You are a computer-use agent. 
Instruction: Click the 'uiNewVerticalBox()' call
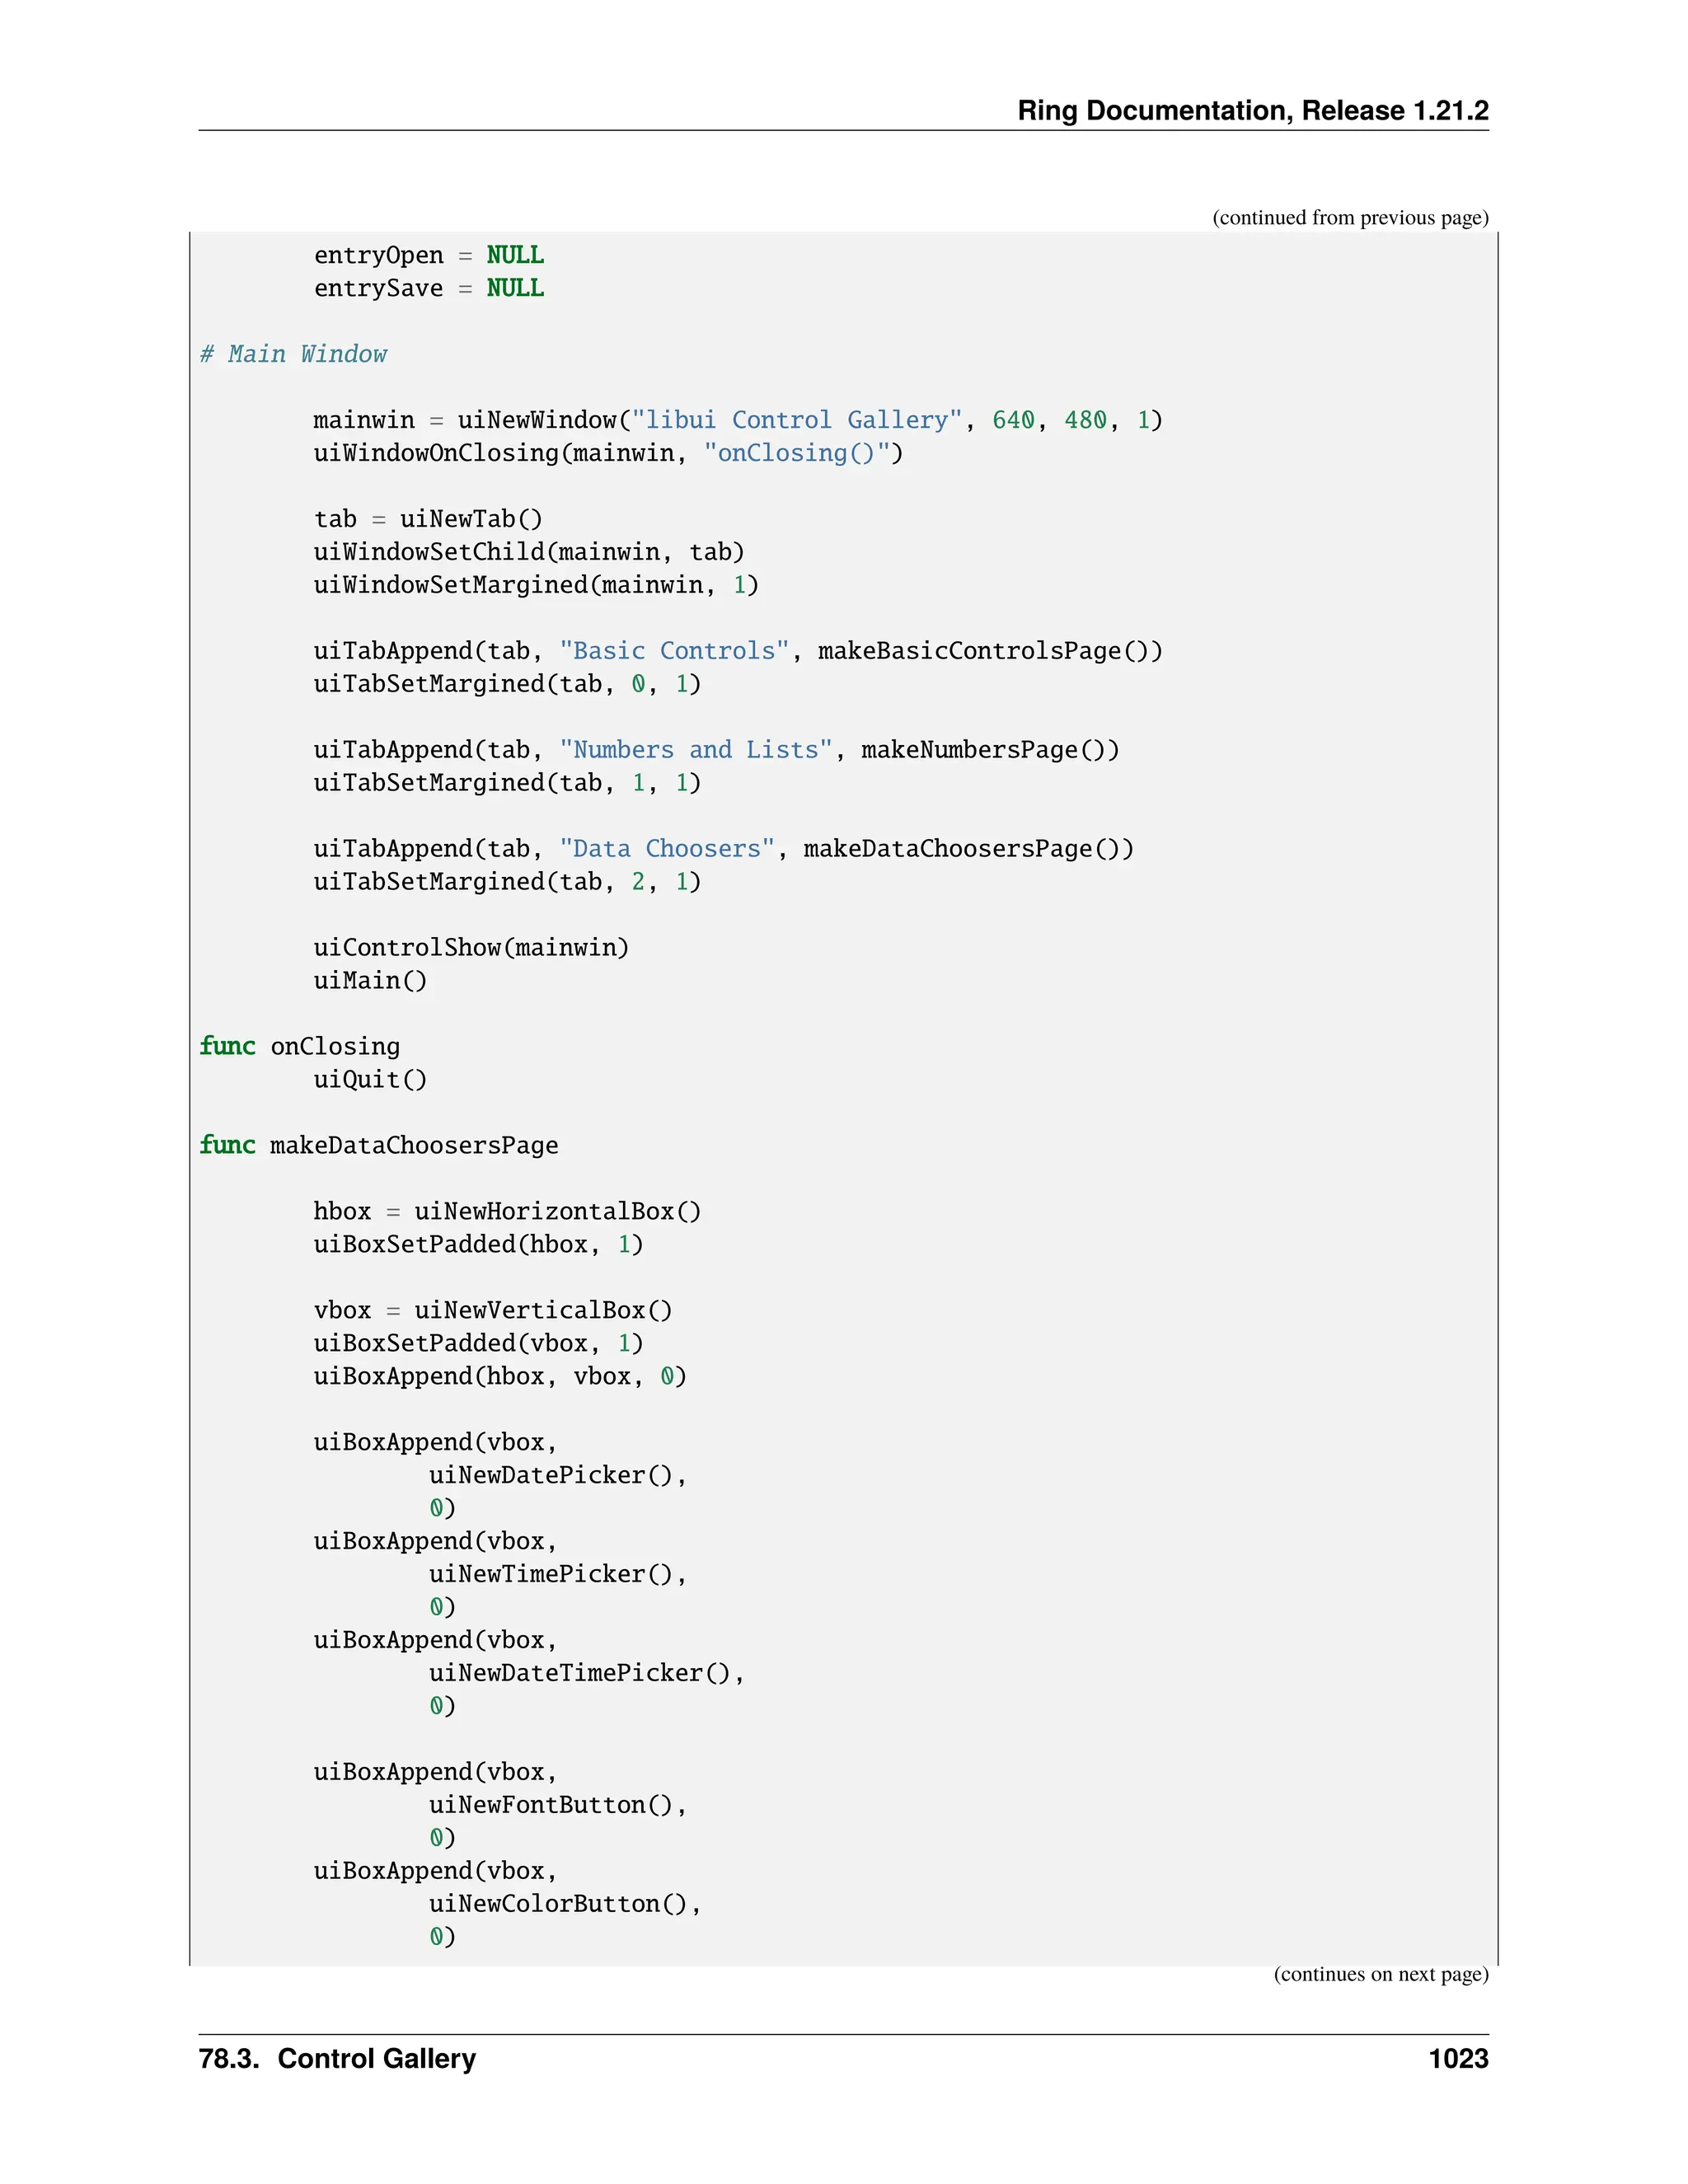pyautogui.click(x=543, y=1310)
